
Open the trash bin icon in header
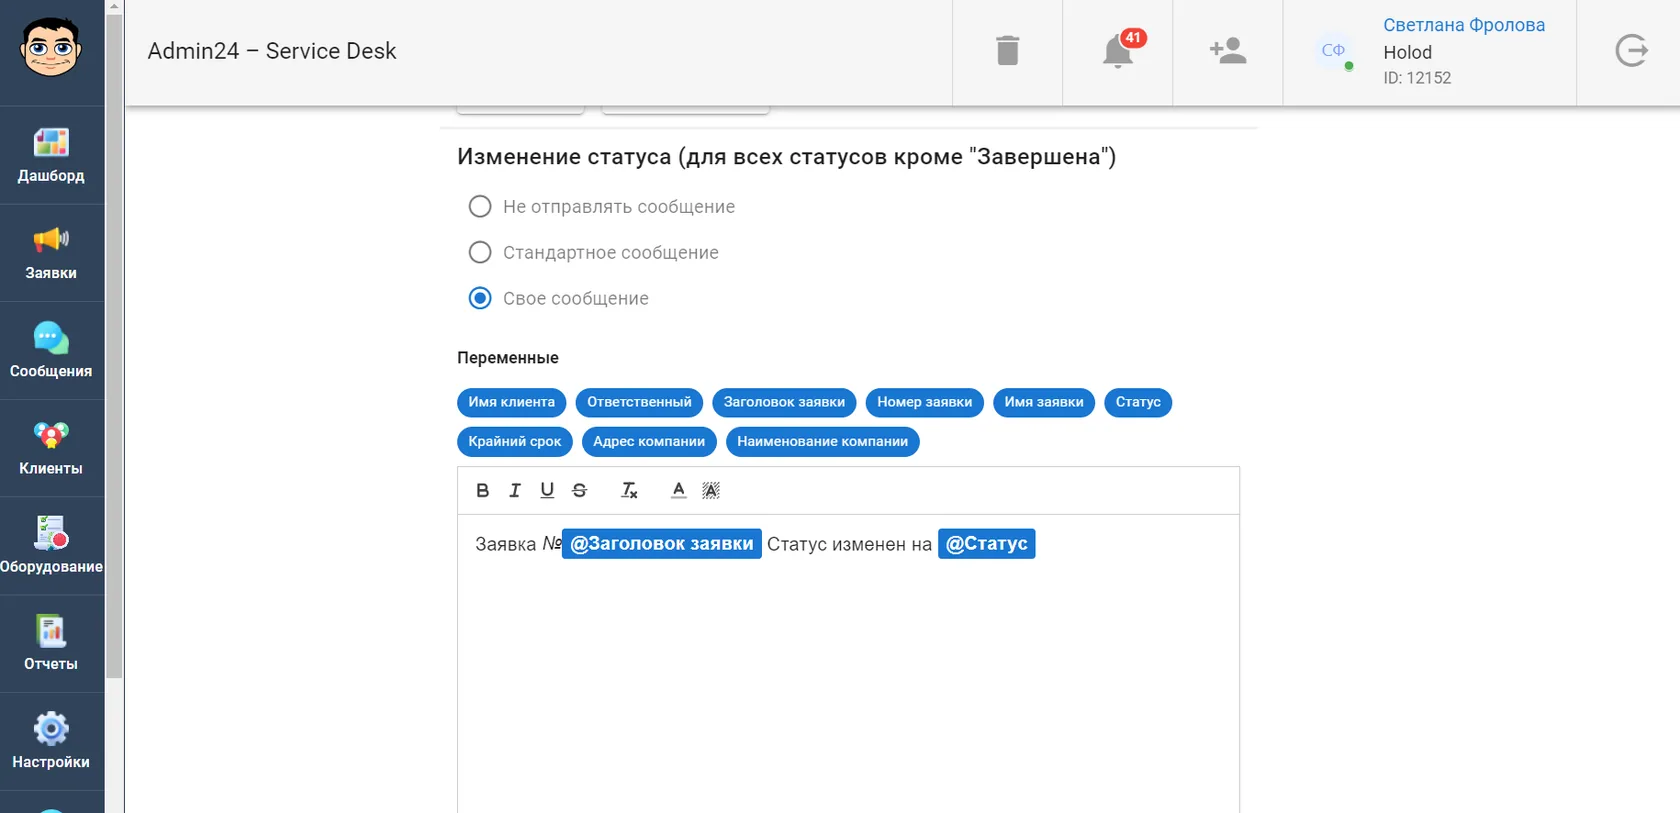click(1007, 51)
